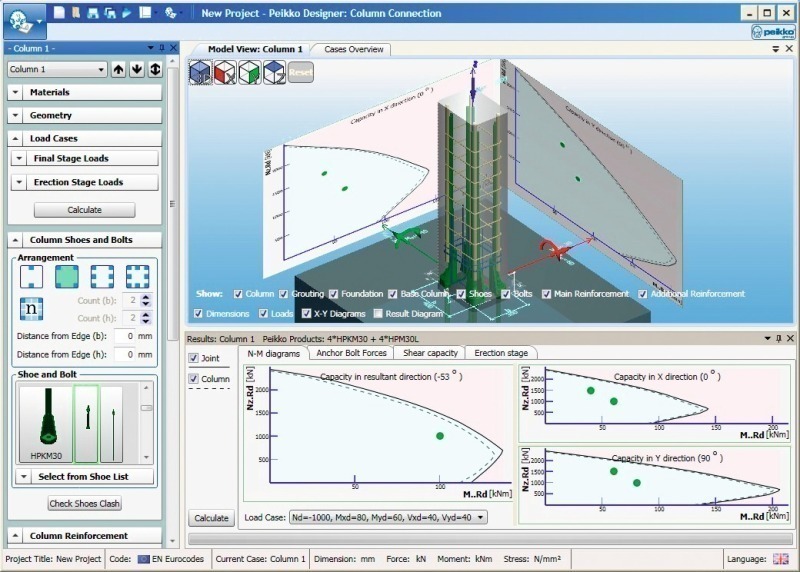The height and width of the screenshot is (572, 800).
Task: Uncheck the Joint checkbox in Results
Action: pos(193,358)
